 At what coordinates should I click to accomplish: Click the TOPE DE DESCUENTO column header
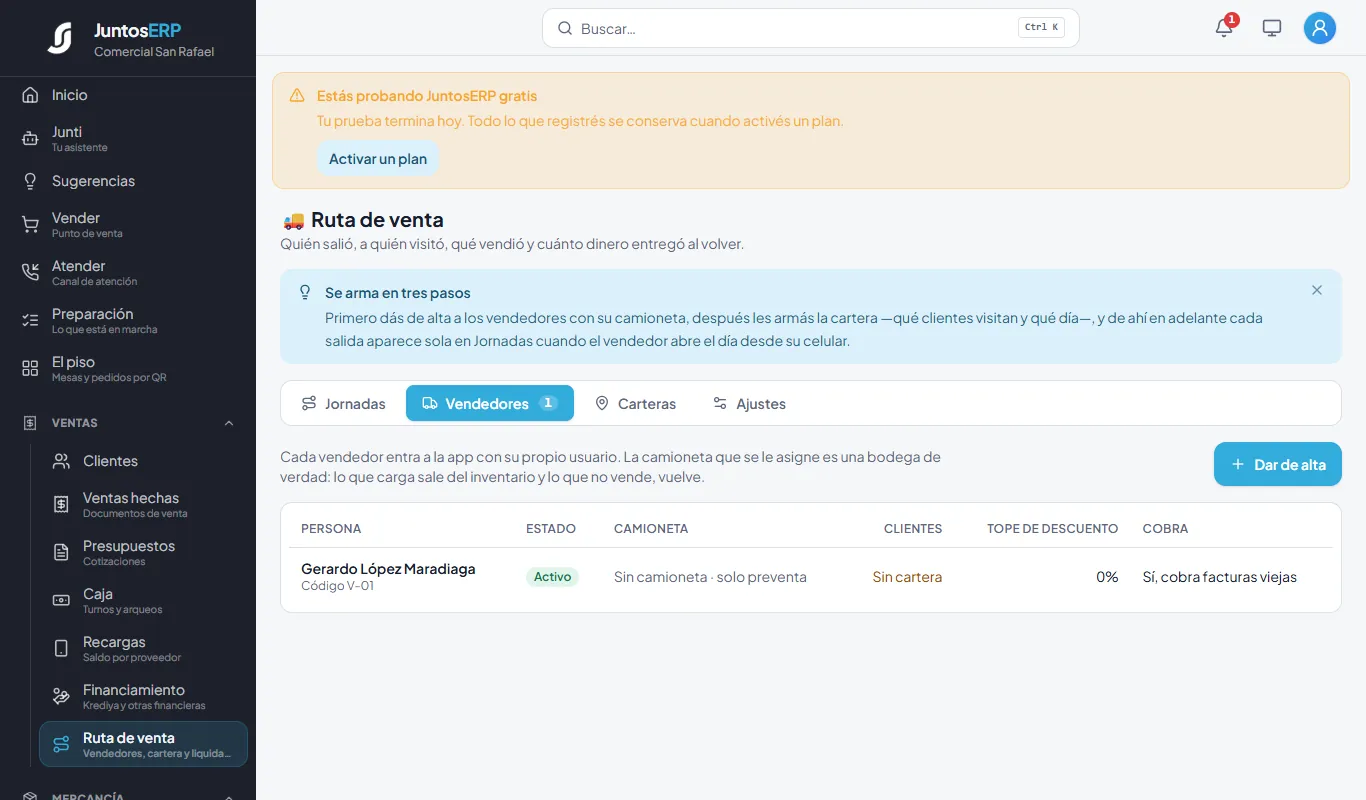coord(1053,528)
